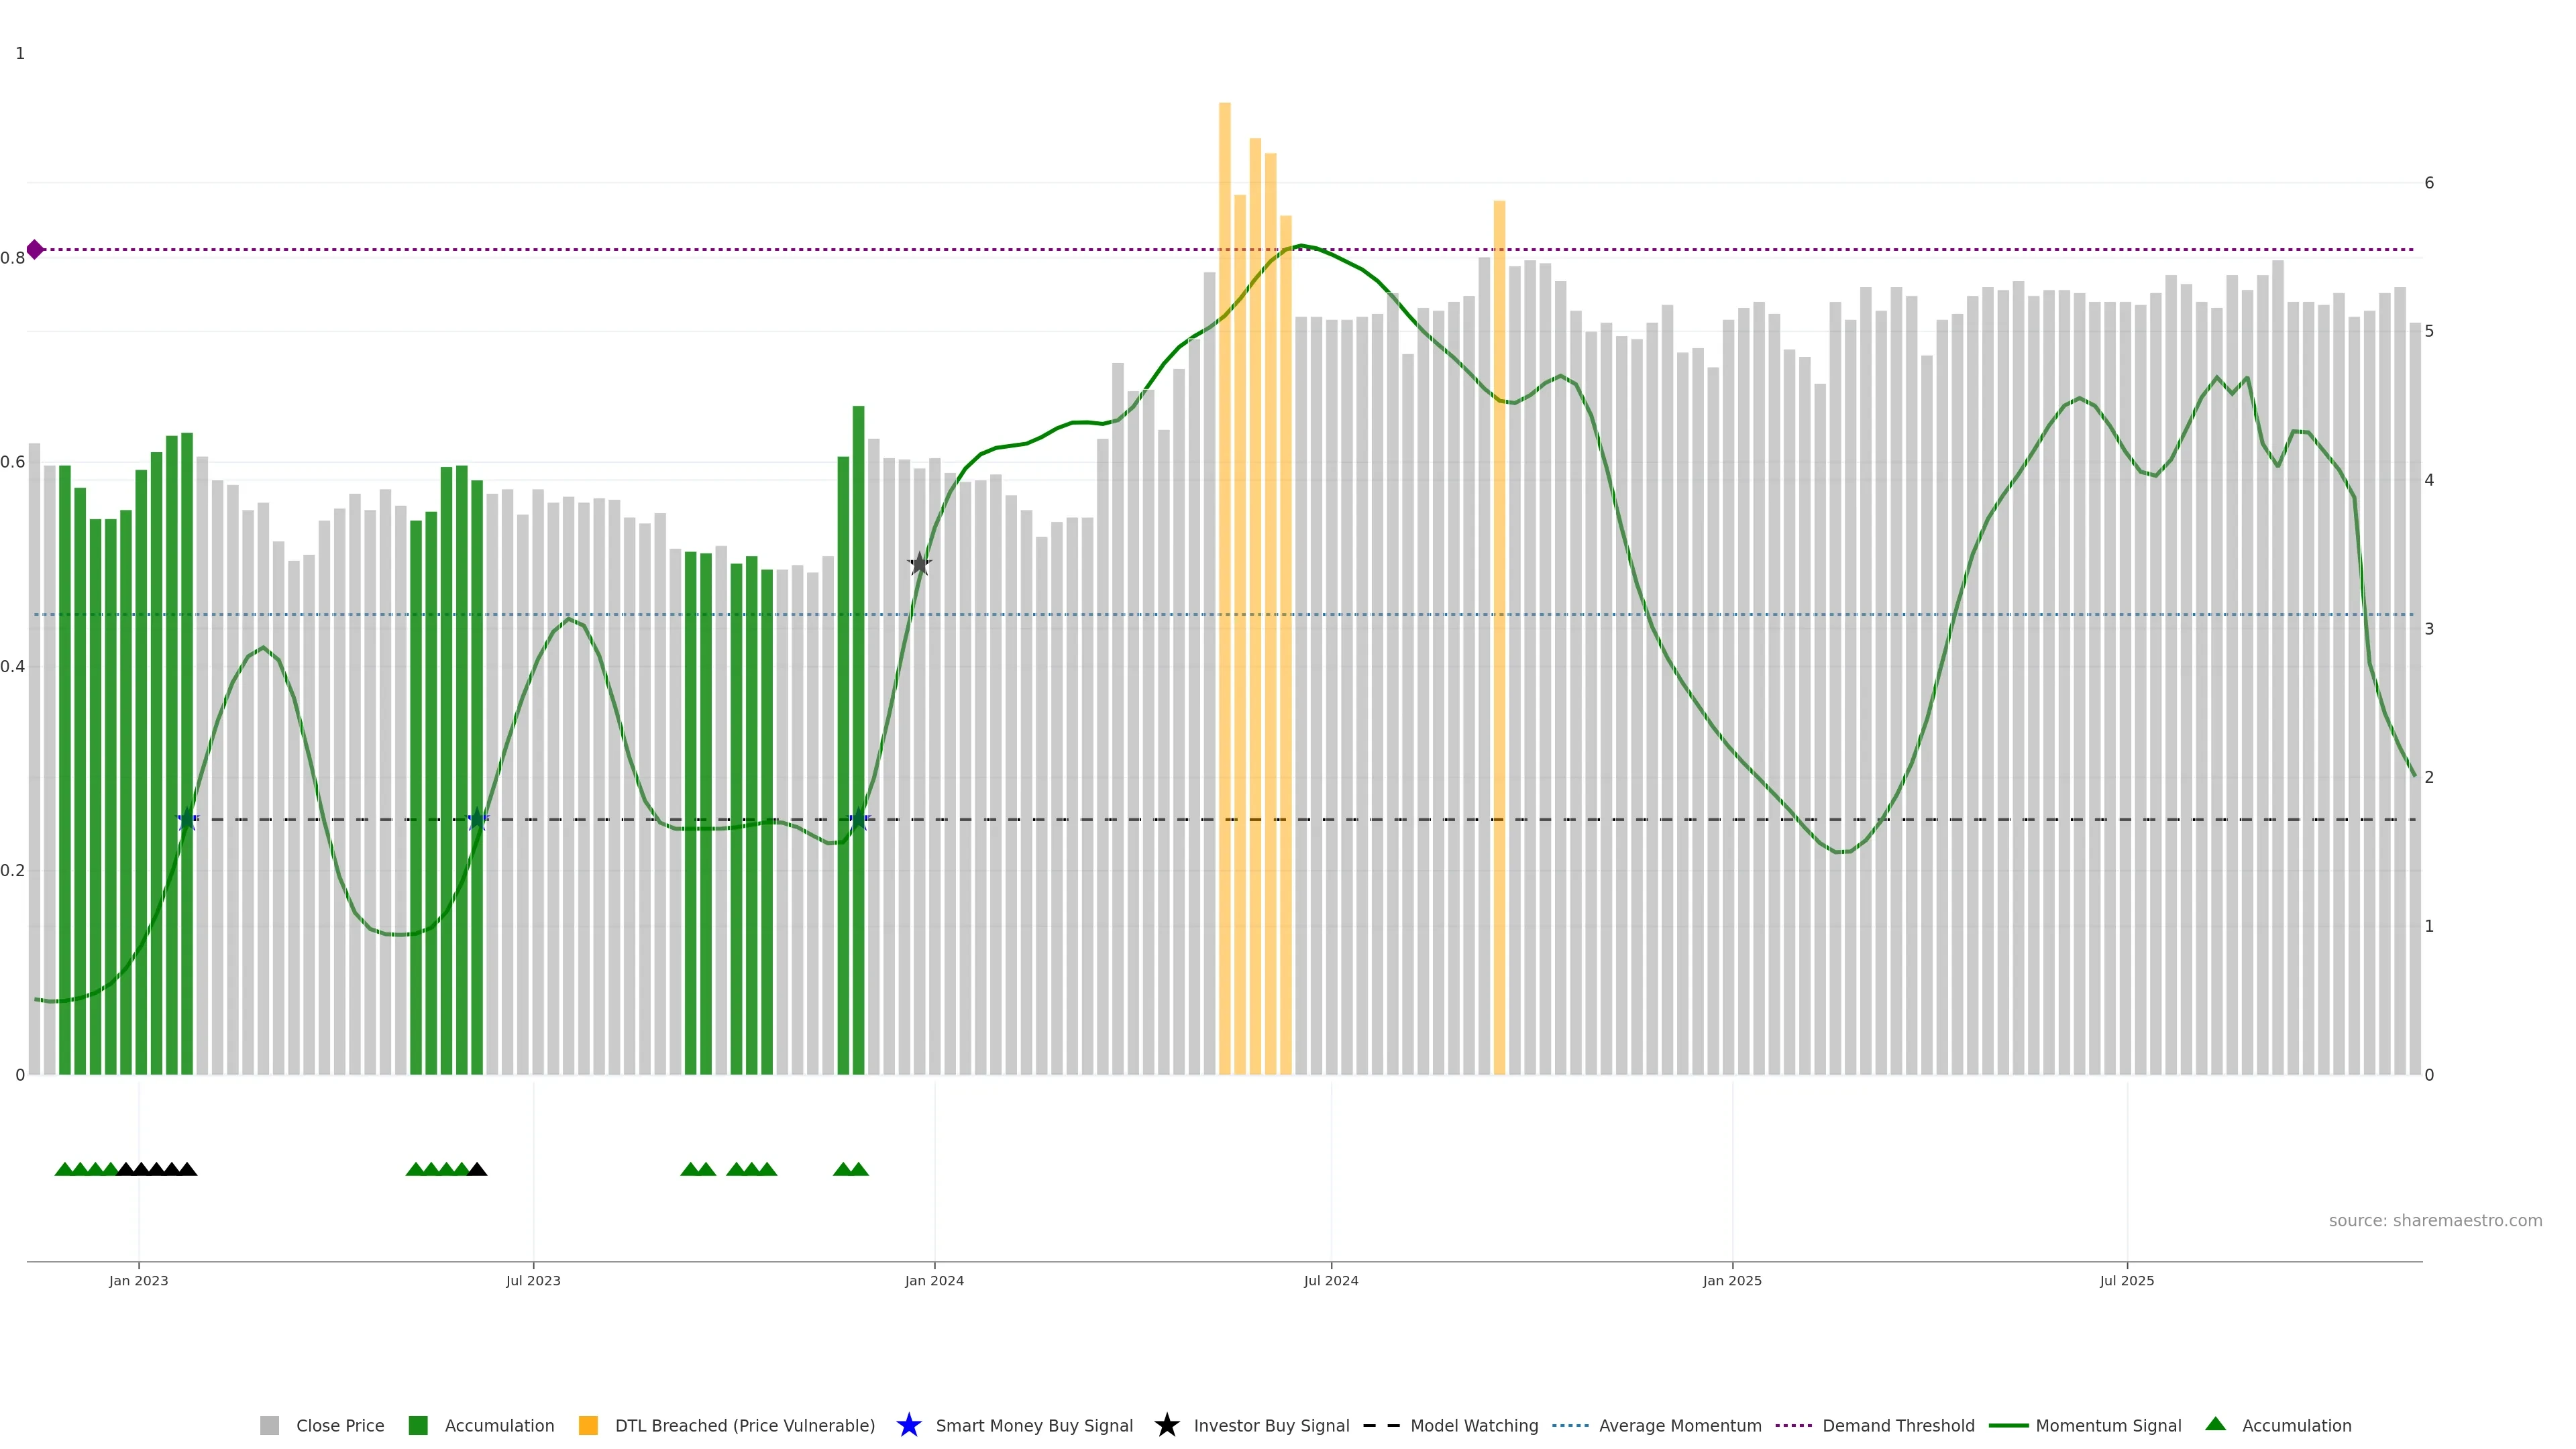The image size is (2576, 1449).
Task: Click the Jan 2023 axis label
Action: click(138, 1281)
